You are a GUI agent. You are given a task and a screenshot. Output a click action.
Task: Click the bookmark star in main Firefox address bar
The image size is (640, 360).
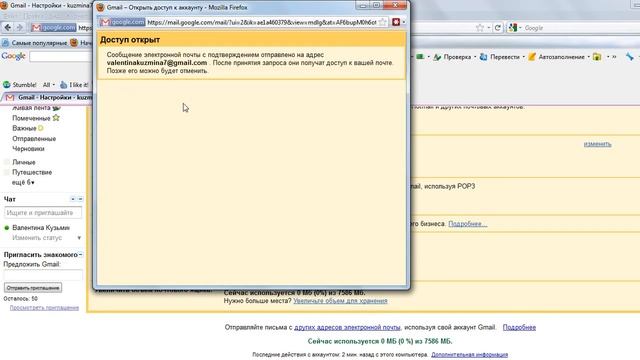tap(480, 28)
